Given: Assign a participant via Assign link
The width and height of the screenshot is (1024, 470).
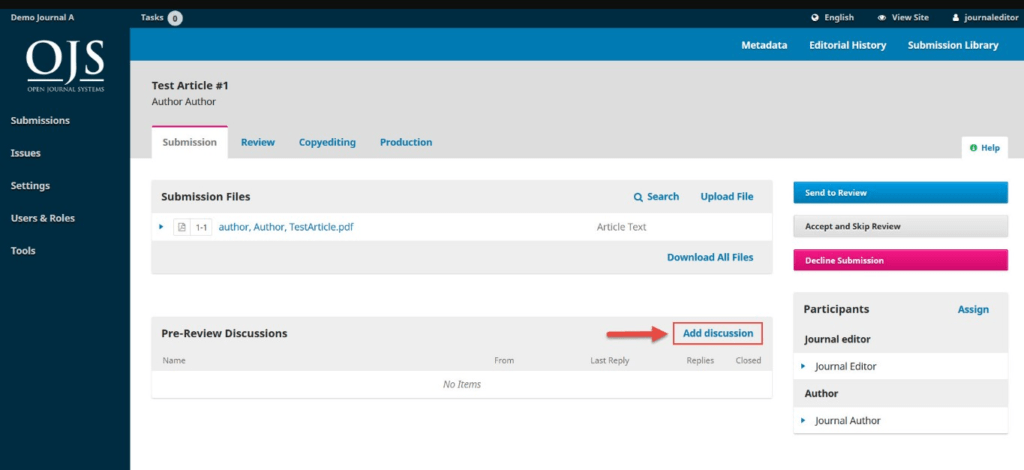Looking at the screenshot, I should [973, 310].
